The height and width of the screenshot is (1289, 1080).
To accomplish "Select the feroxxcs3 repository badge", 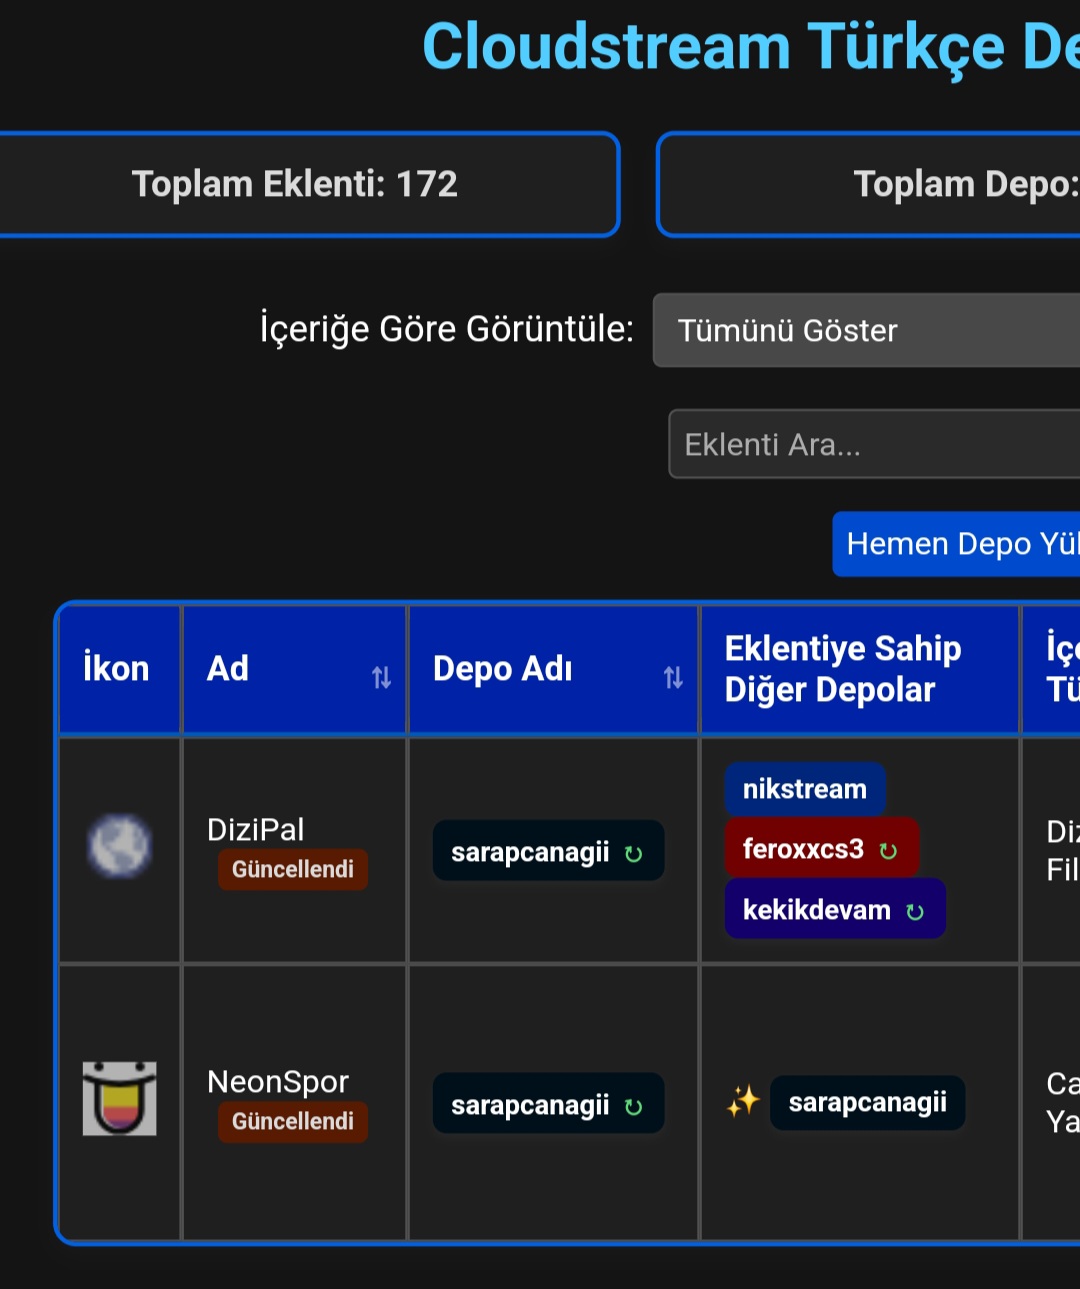I will tap(821, 849).
